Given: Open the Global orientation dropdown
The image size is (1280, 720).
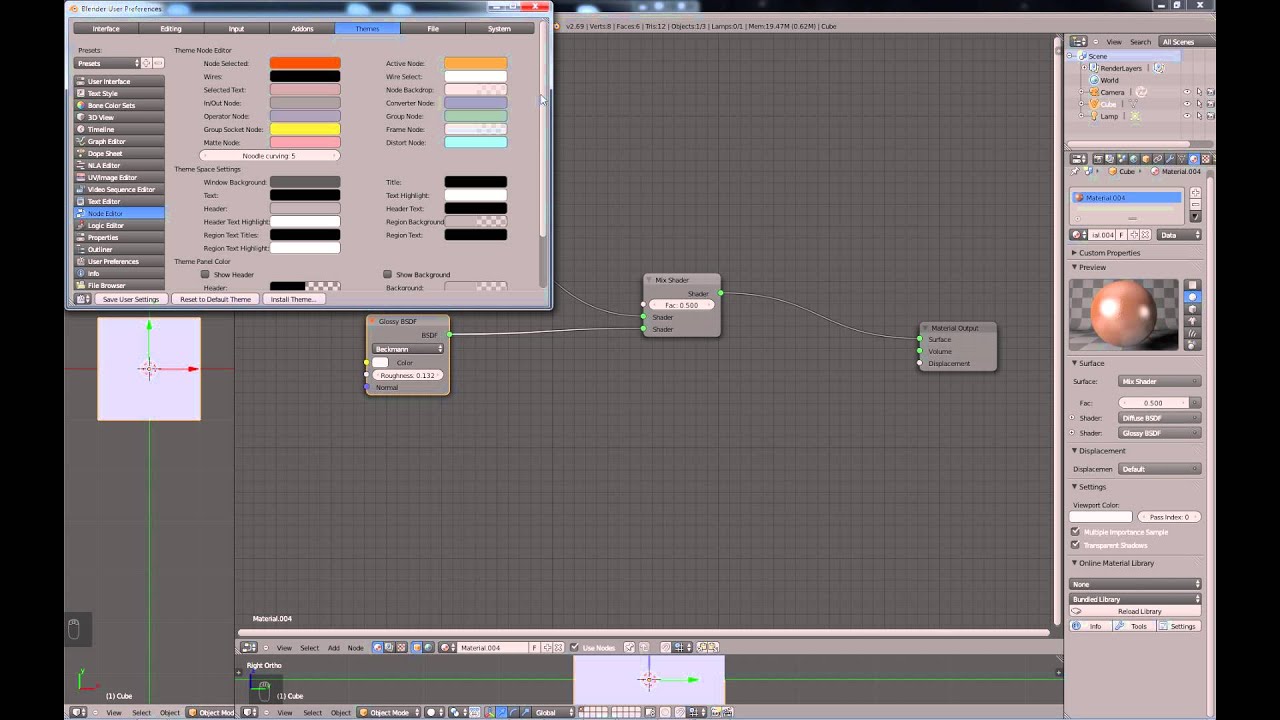Looking at the screenshot, I should click(x=554, y=712).
